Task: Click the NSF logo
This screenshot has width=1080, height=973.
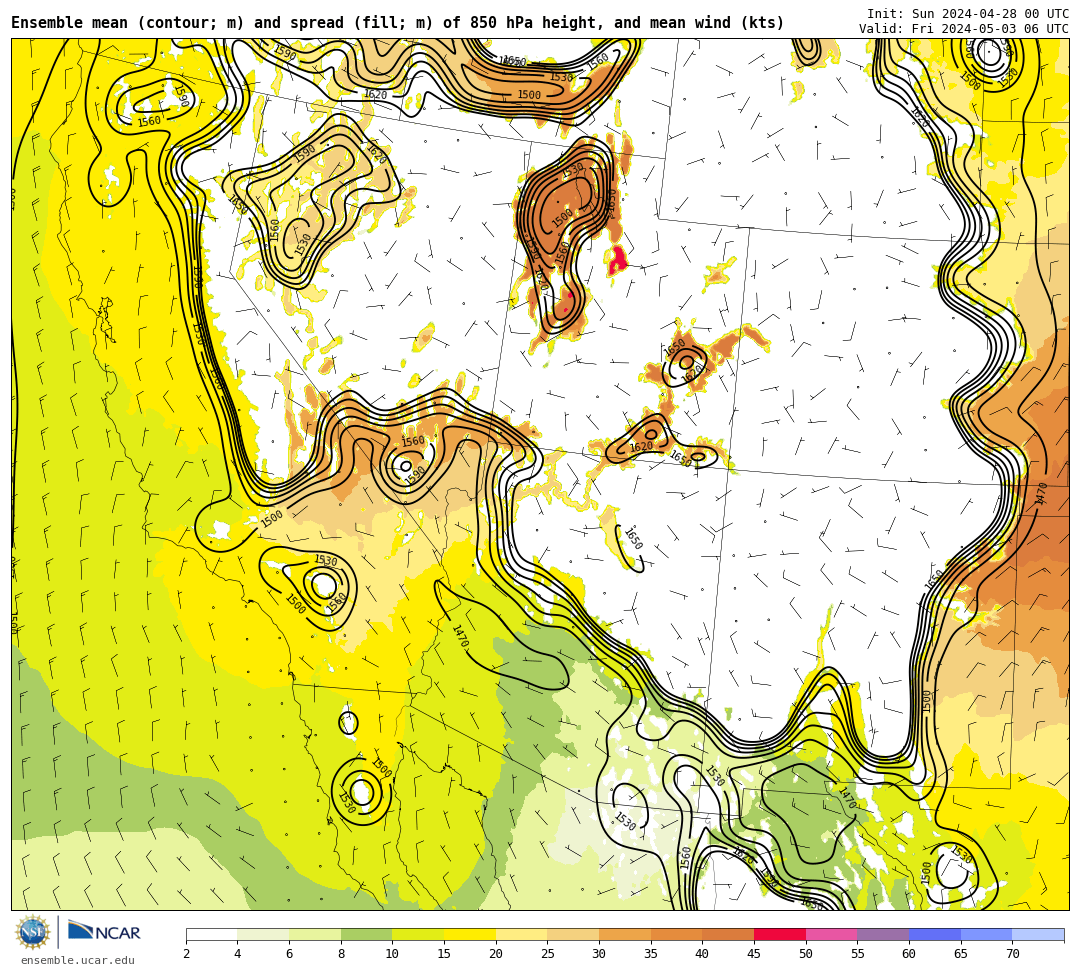Action: pyautogui.click(x=33, y=932)
